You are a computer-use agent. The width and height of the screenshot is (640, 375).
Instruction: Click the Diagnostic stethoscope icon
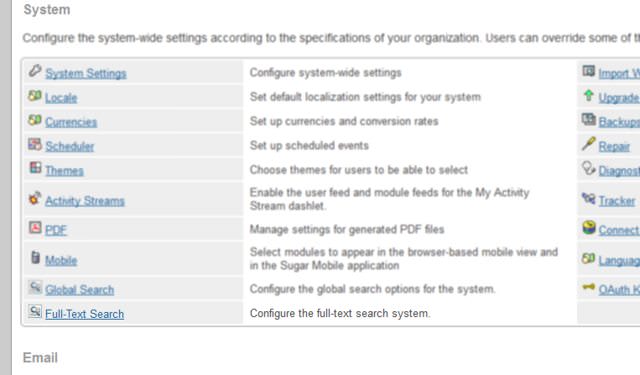click(589, 168)
